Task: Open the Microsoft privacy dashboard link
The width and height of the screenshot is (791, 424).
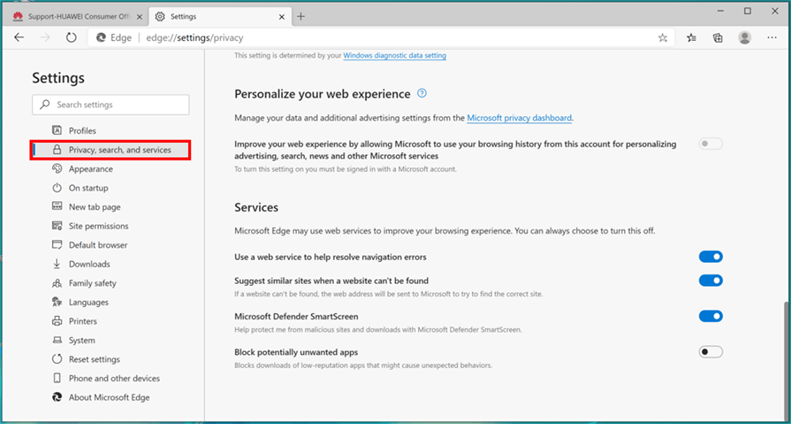Action: 519,118
